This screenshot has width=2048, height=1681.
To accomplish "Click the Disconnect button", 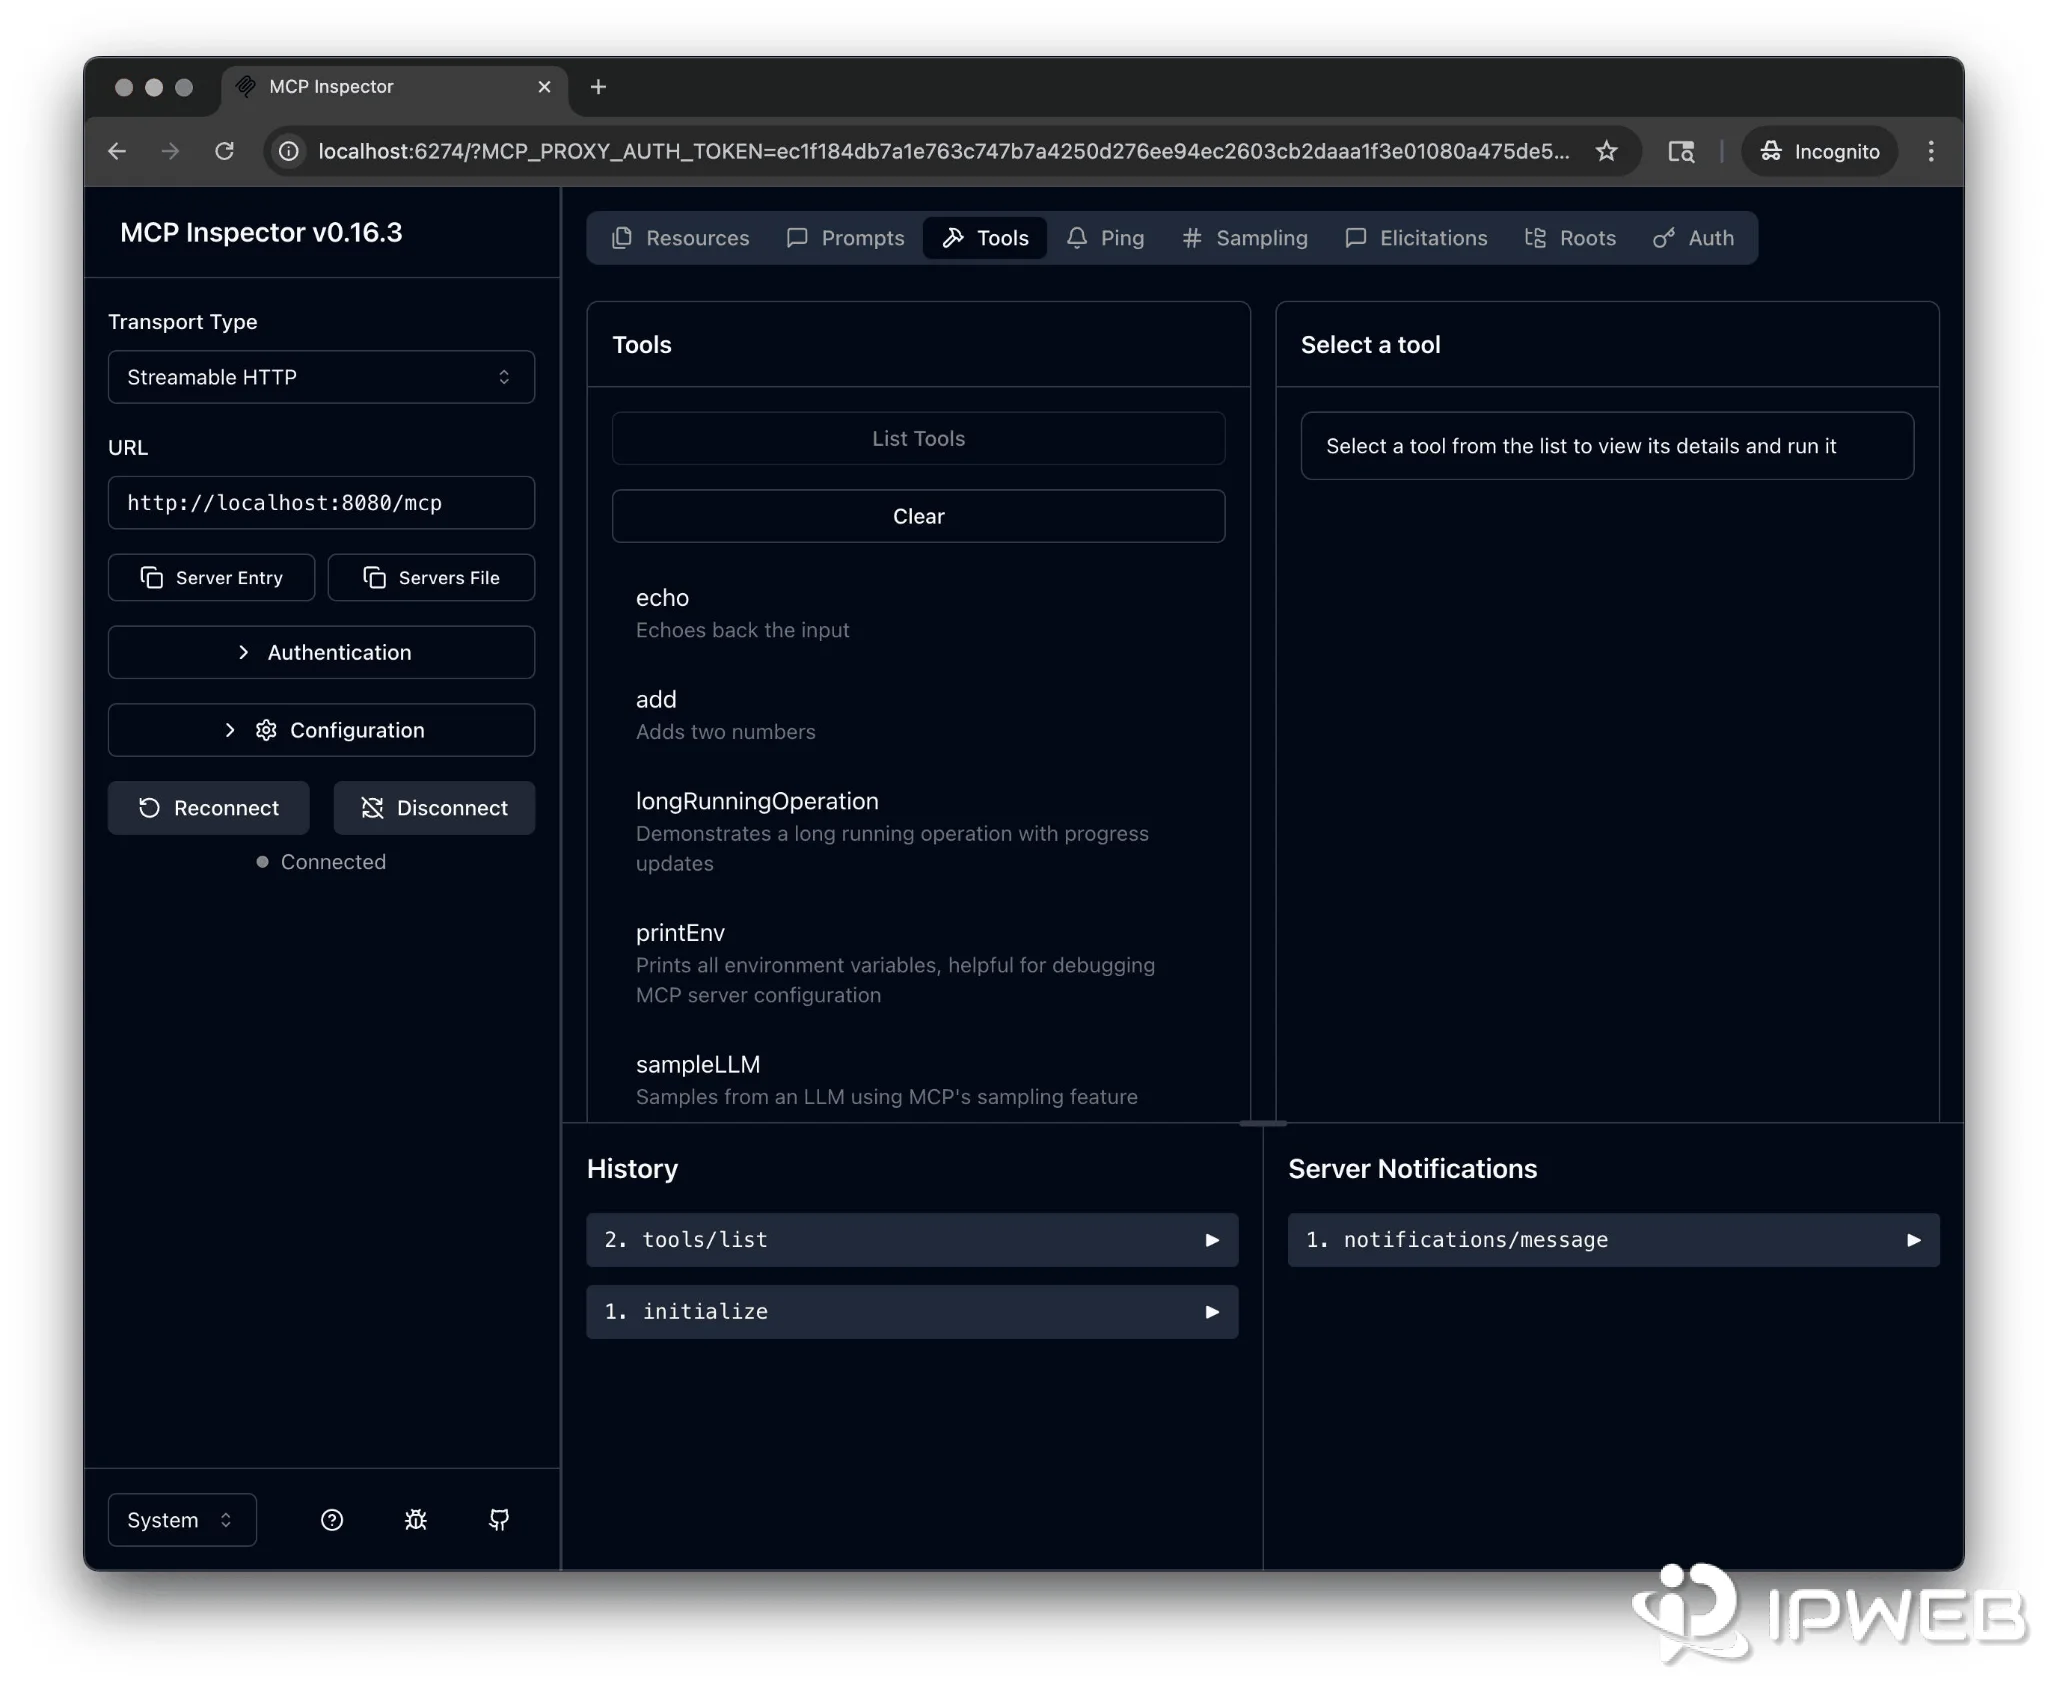I will tap(434, 808).
